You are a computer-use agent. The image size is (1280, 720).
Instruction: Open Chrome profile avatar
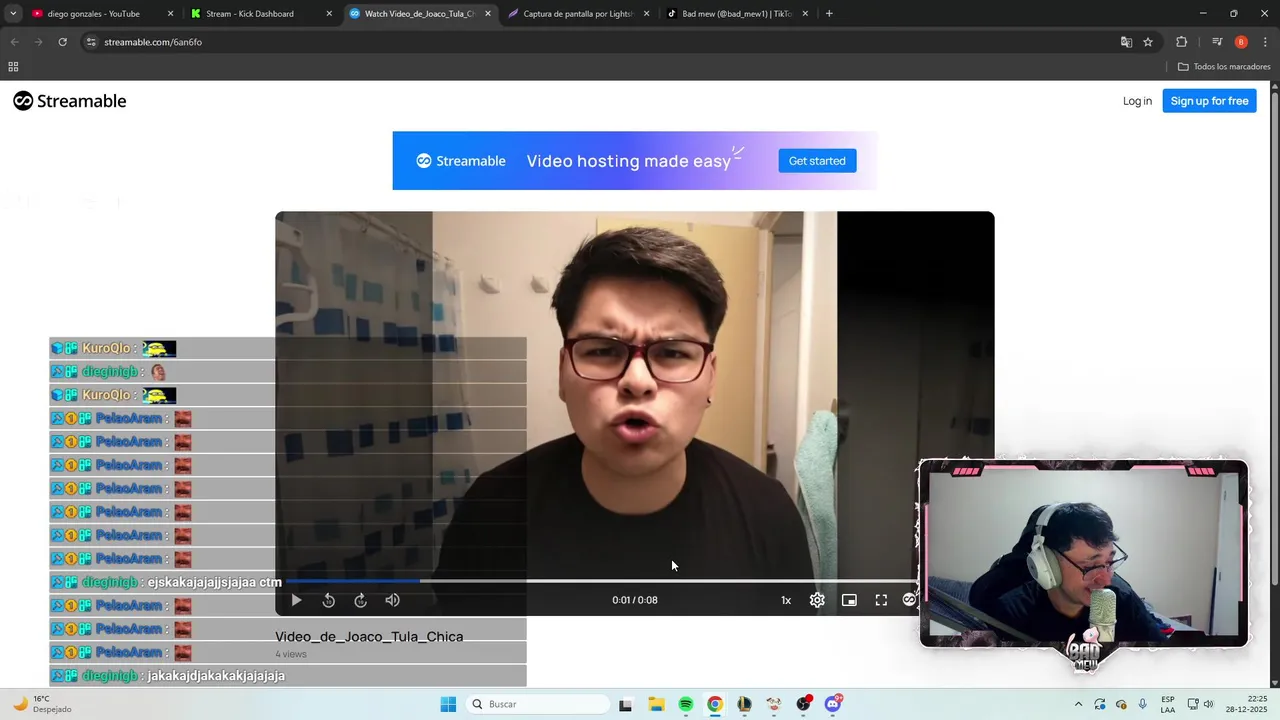(1241, 42)
